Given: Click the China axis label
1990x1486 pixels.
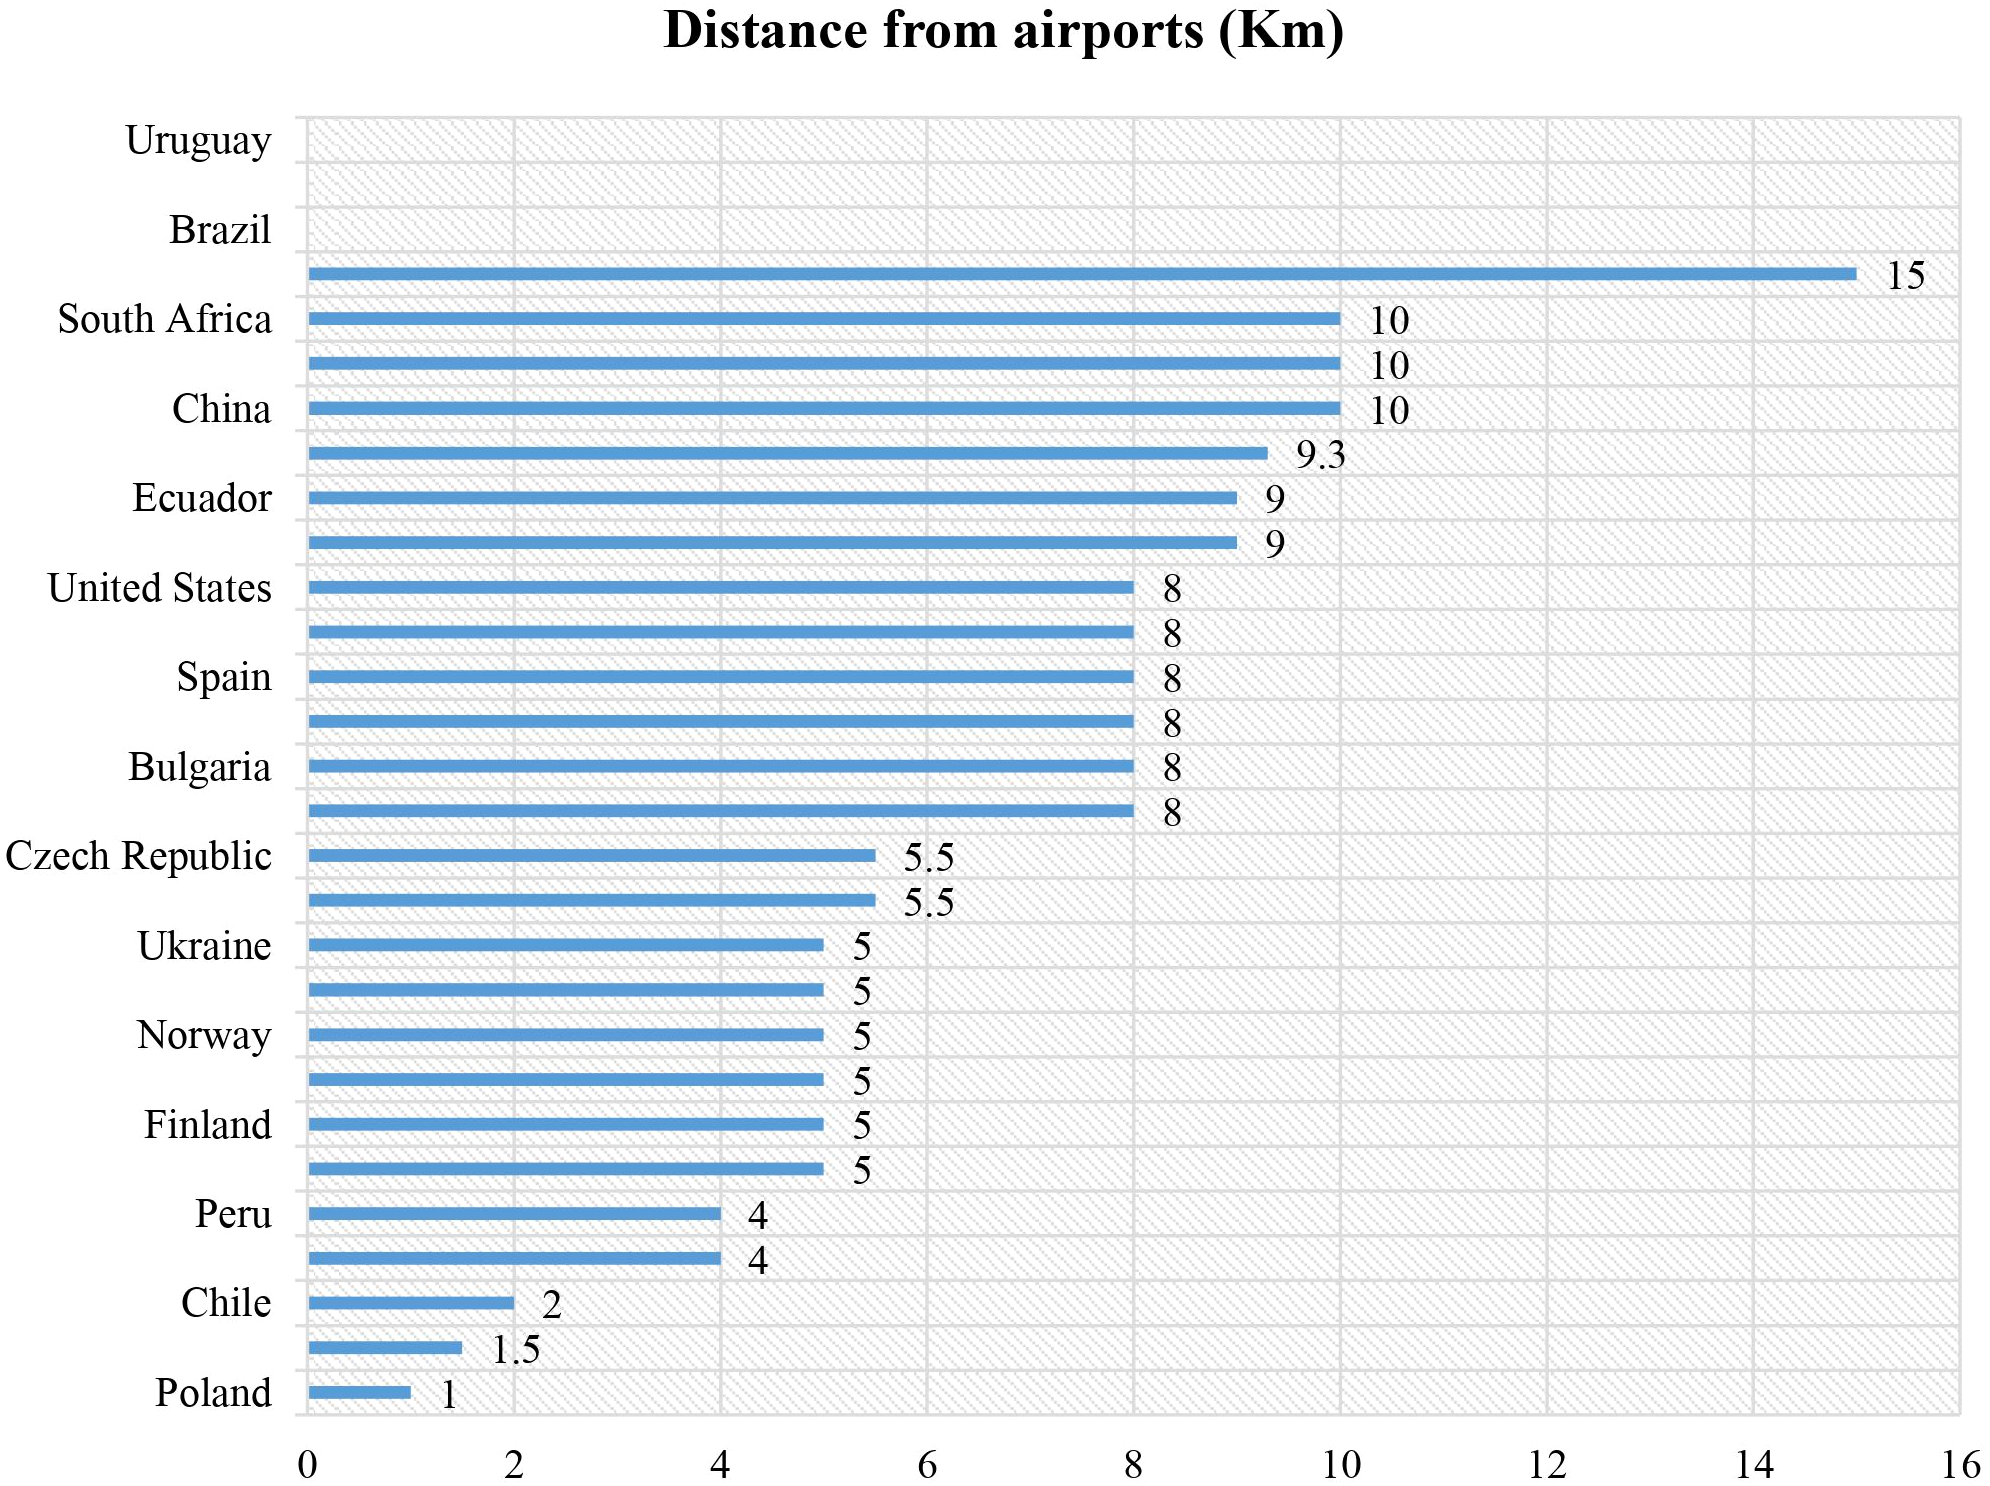Looking at the screenshot, I should pos(221,409).
